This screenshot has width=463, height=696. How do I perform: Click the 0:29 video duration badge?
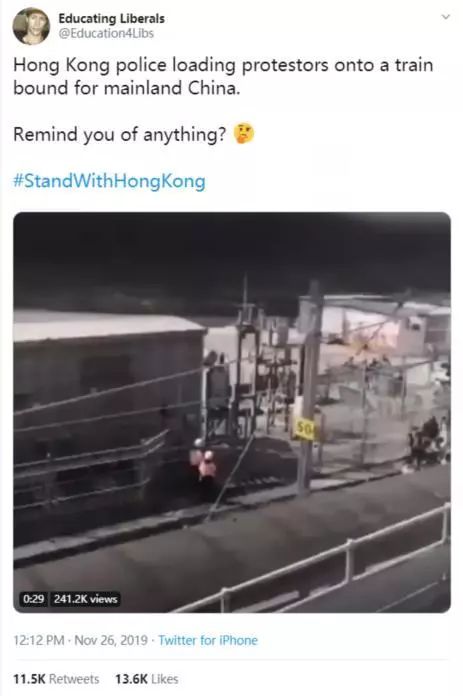33,599
